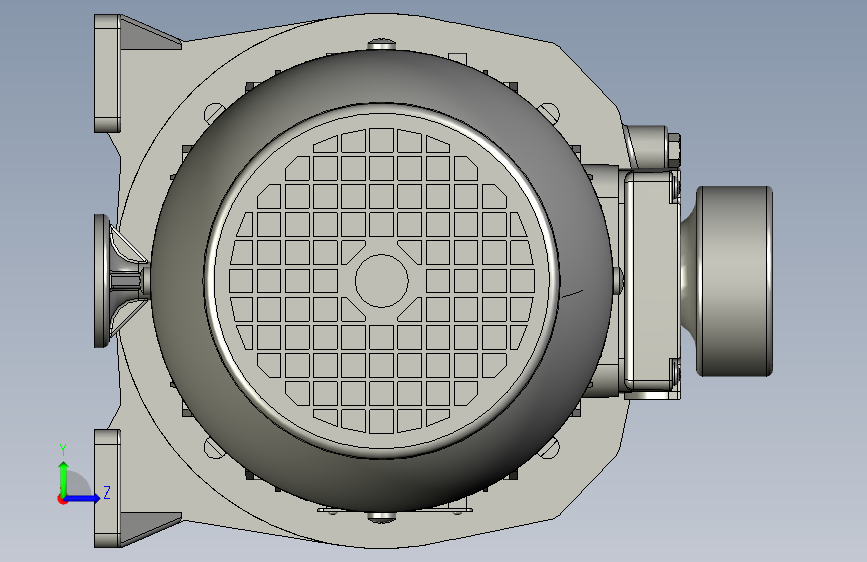This screenshot has height=562, width=867.
Task: Select the round flange on the model's left side
Action: click(101, 281)
